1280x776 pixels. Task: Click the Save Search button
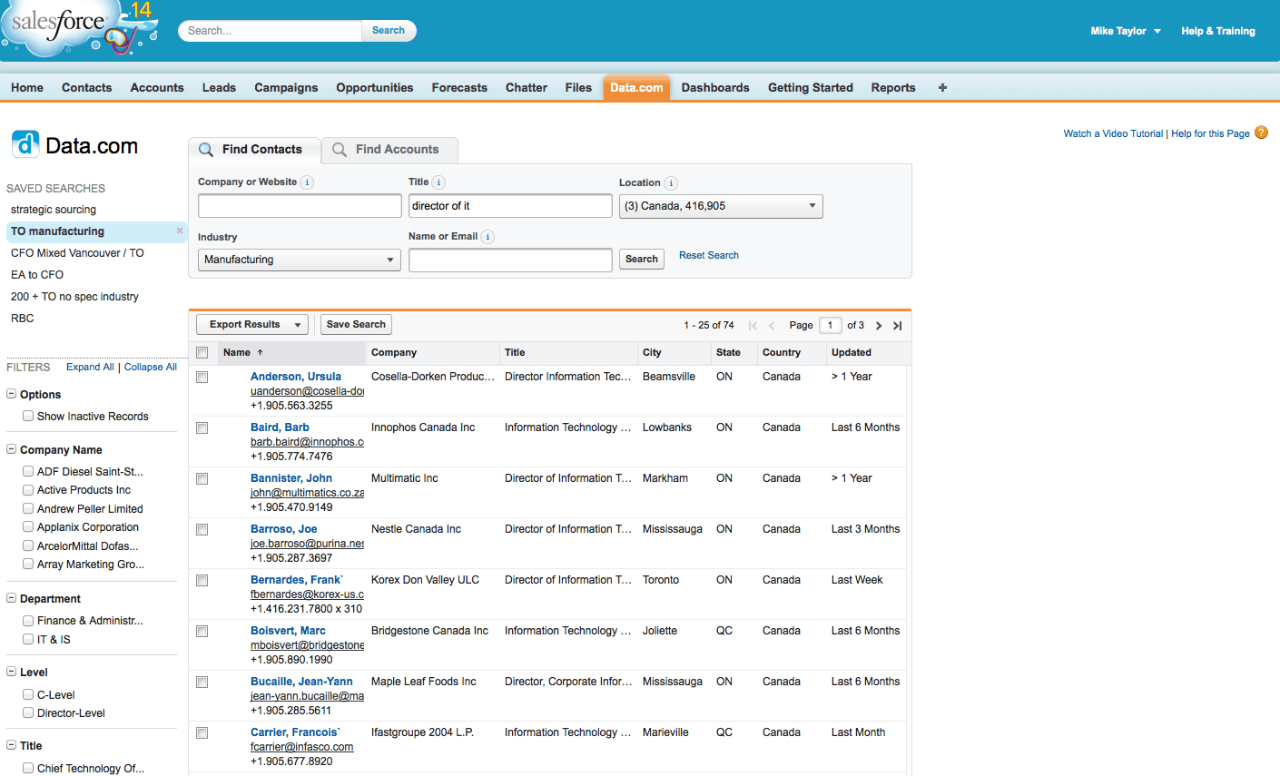356,325
